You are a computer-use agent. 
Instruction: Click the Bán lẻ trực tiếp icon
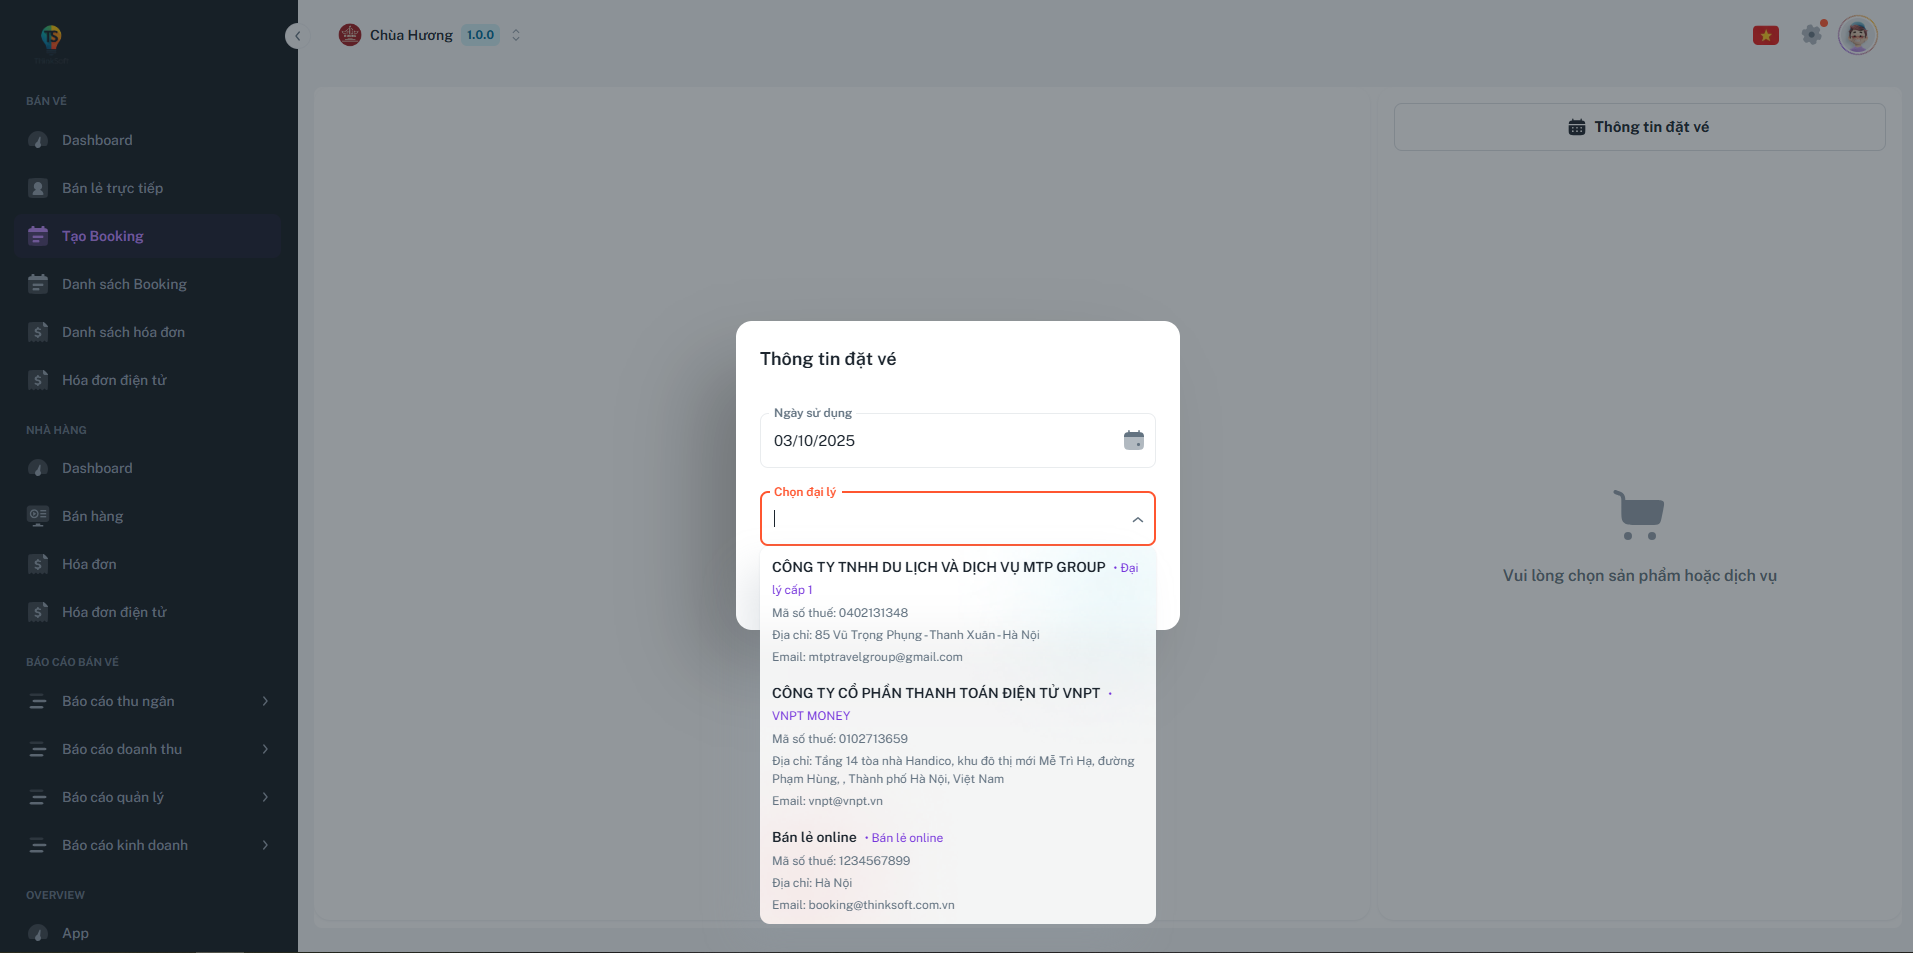point(38,188)
